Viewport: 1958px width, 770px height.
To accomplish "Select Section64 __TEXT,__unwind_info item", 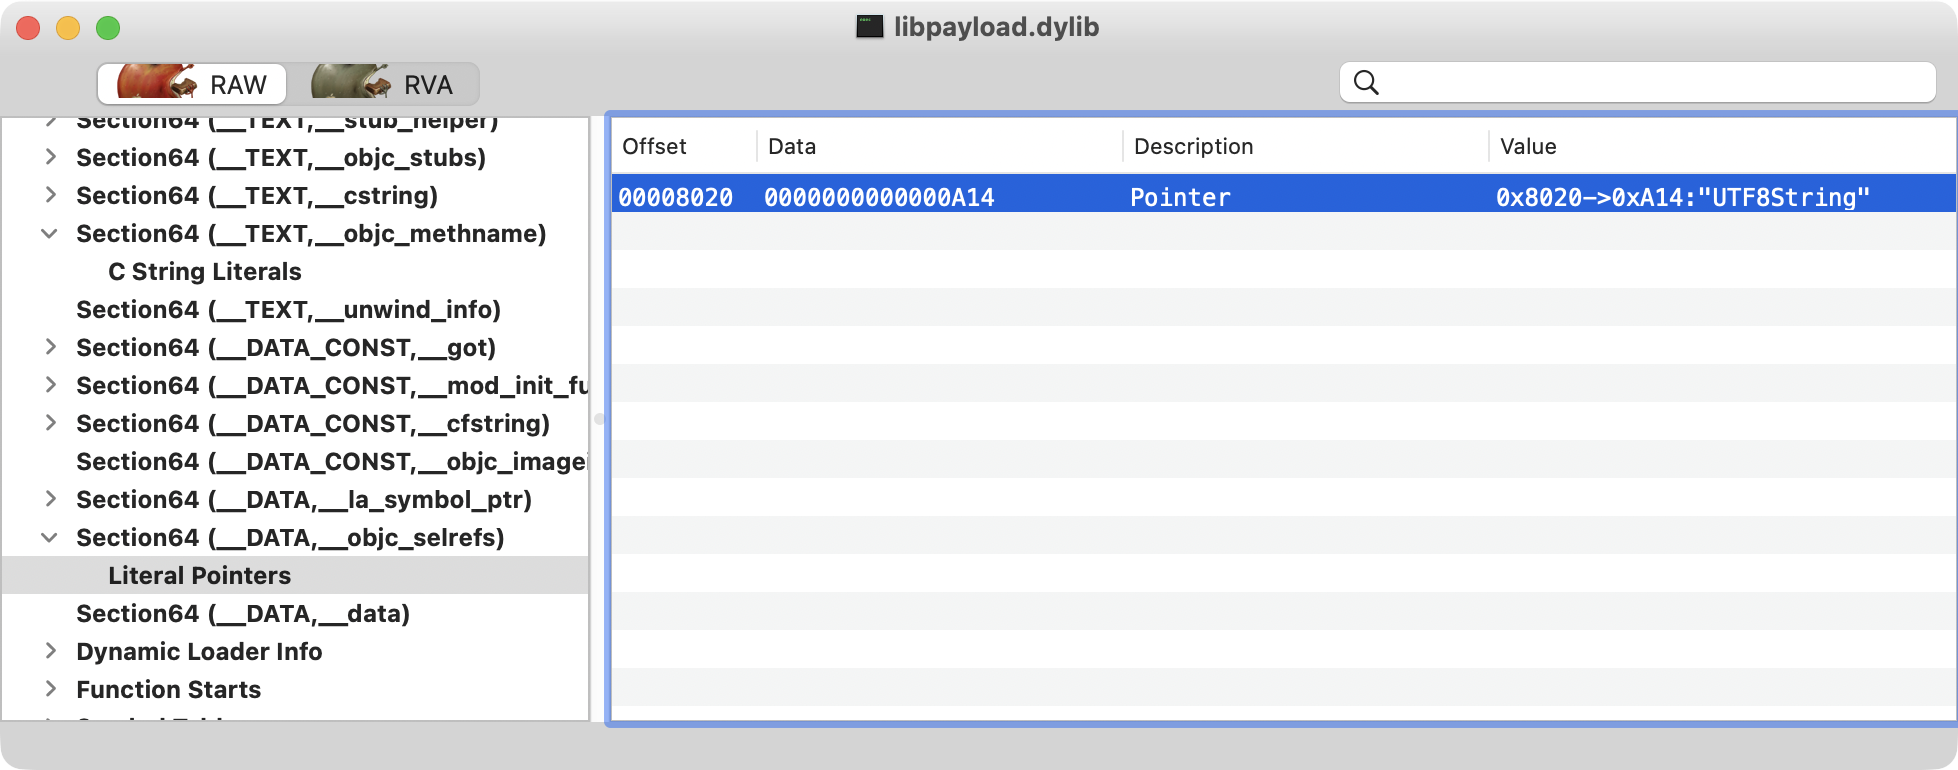I will click(x=288, y=309).
